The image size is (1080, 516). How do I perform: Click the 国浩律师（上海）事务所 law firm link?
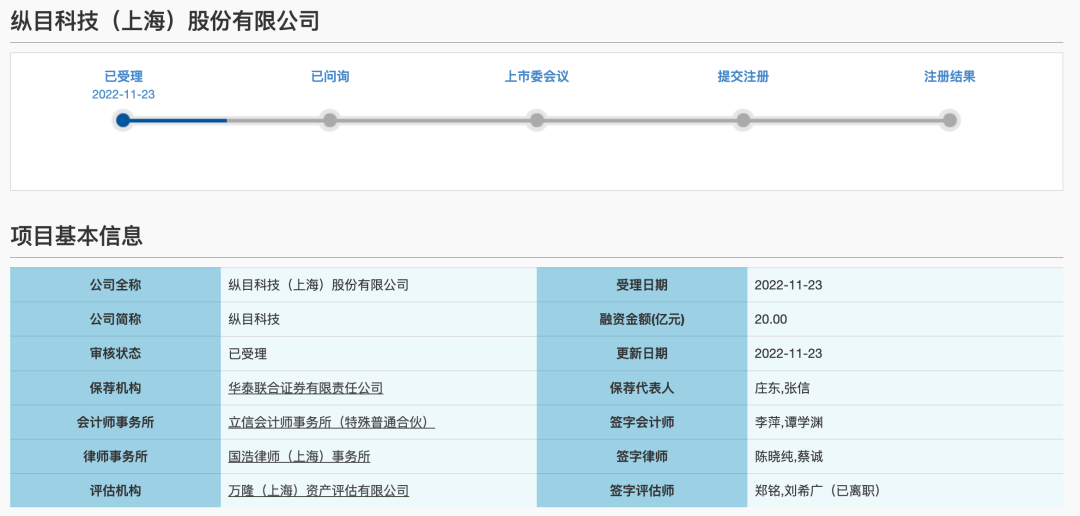pos(299,456)
